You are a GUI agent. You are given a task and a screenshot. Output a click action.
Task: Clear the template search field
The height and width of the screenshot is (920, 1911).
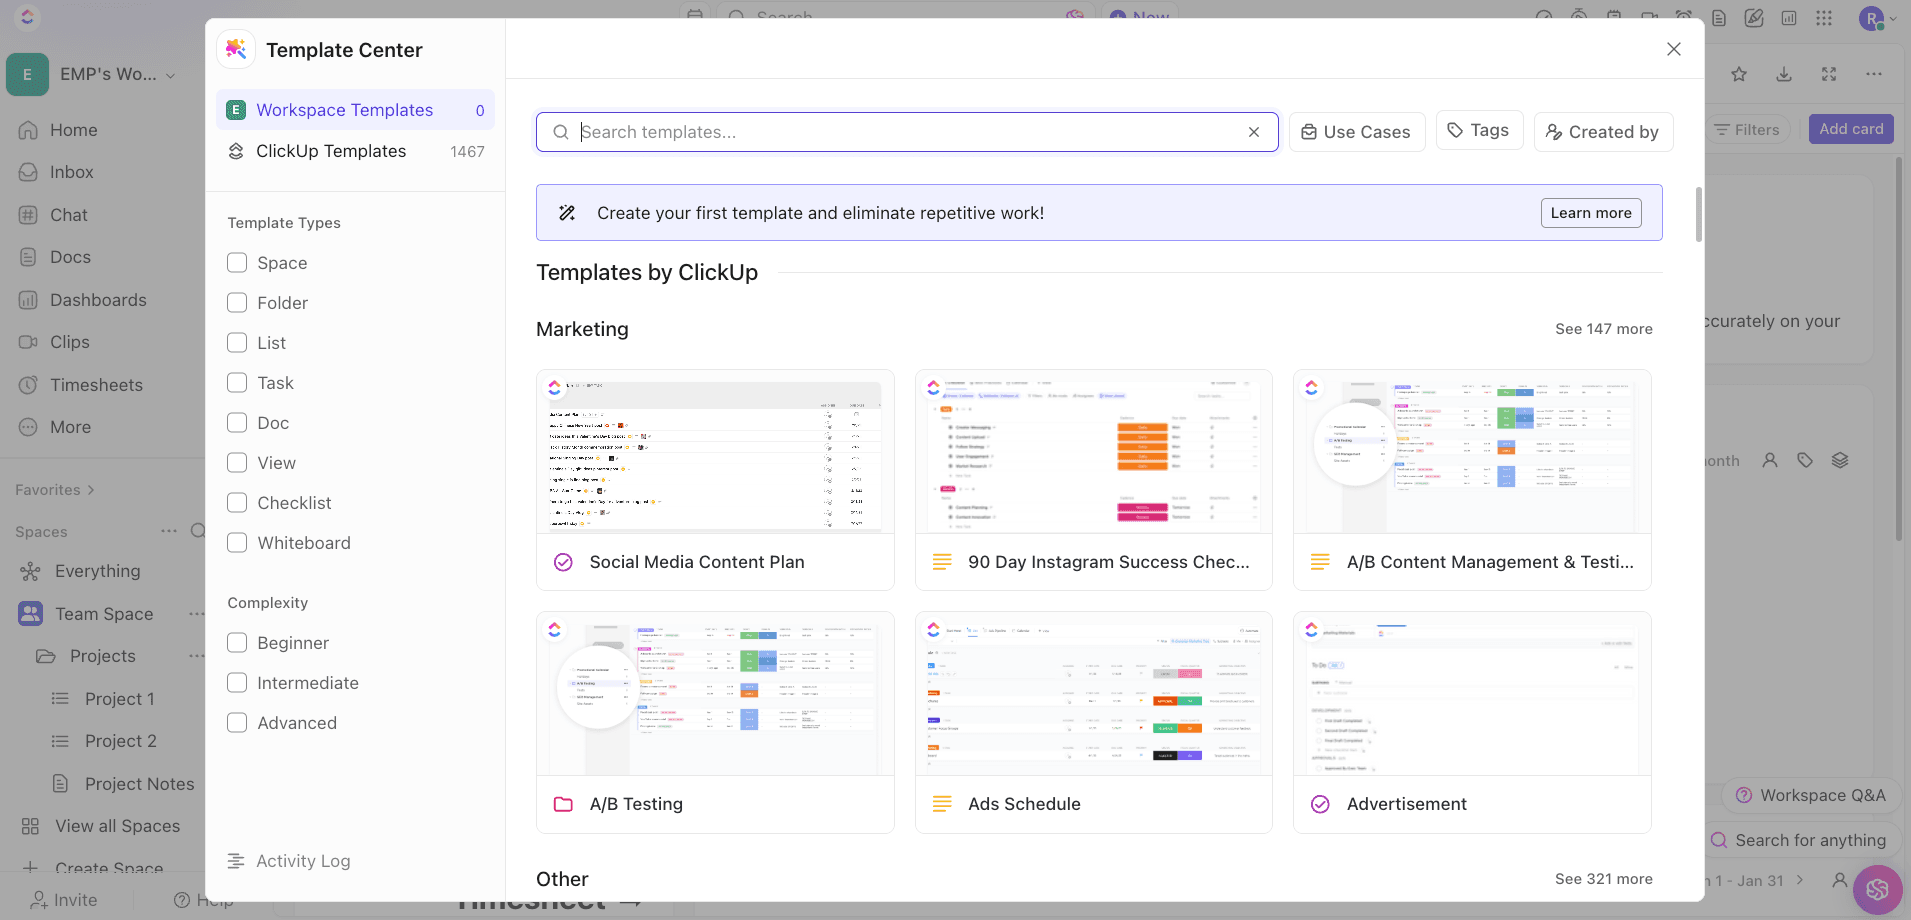(1253, 132)
